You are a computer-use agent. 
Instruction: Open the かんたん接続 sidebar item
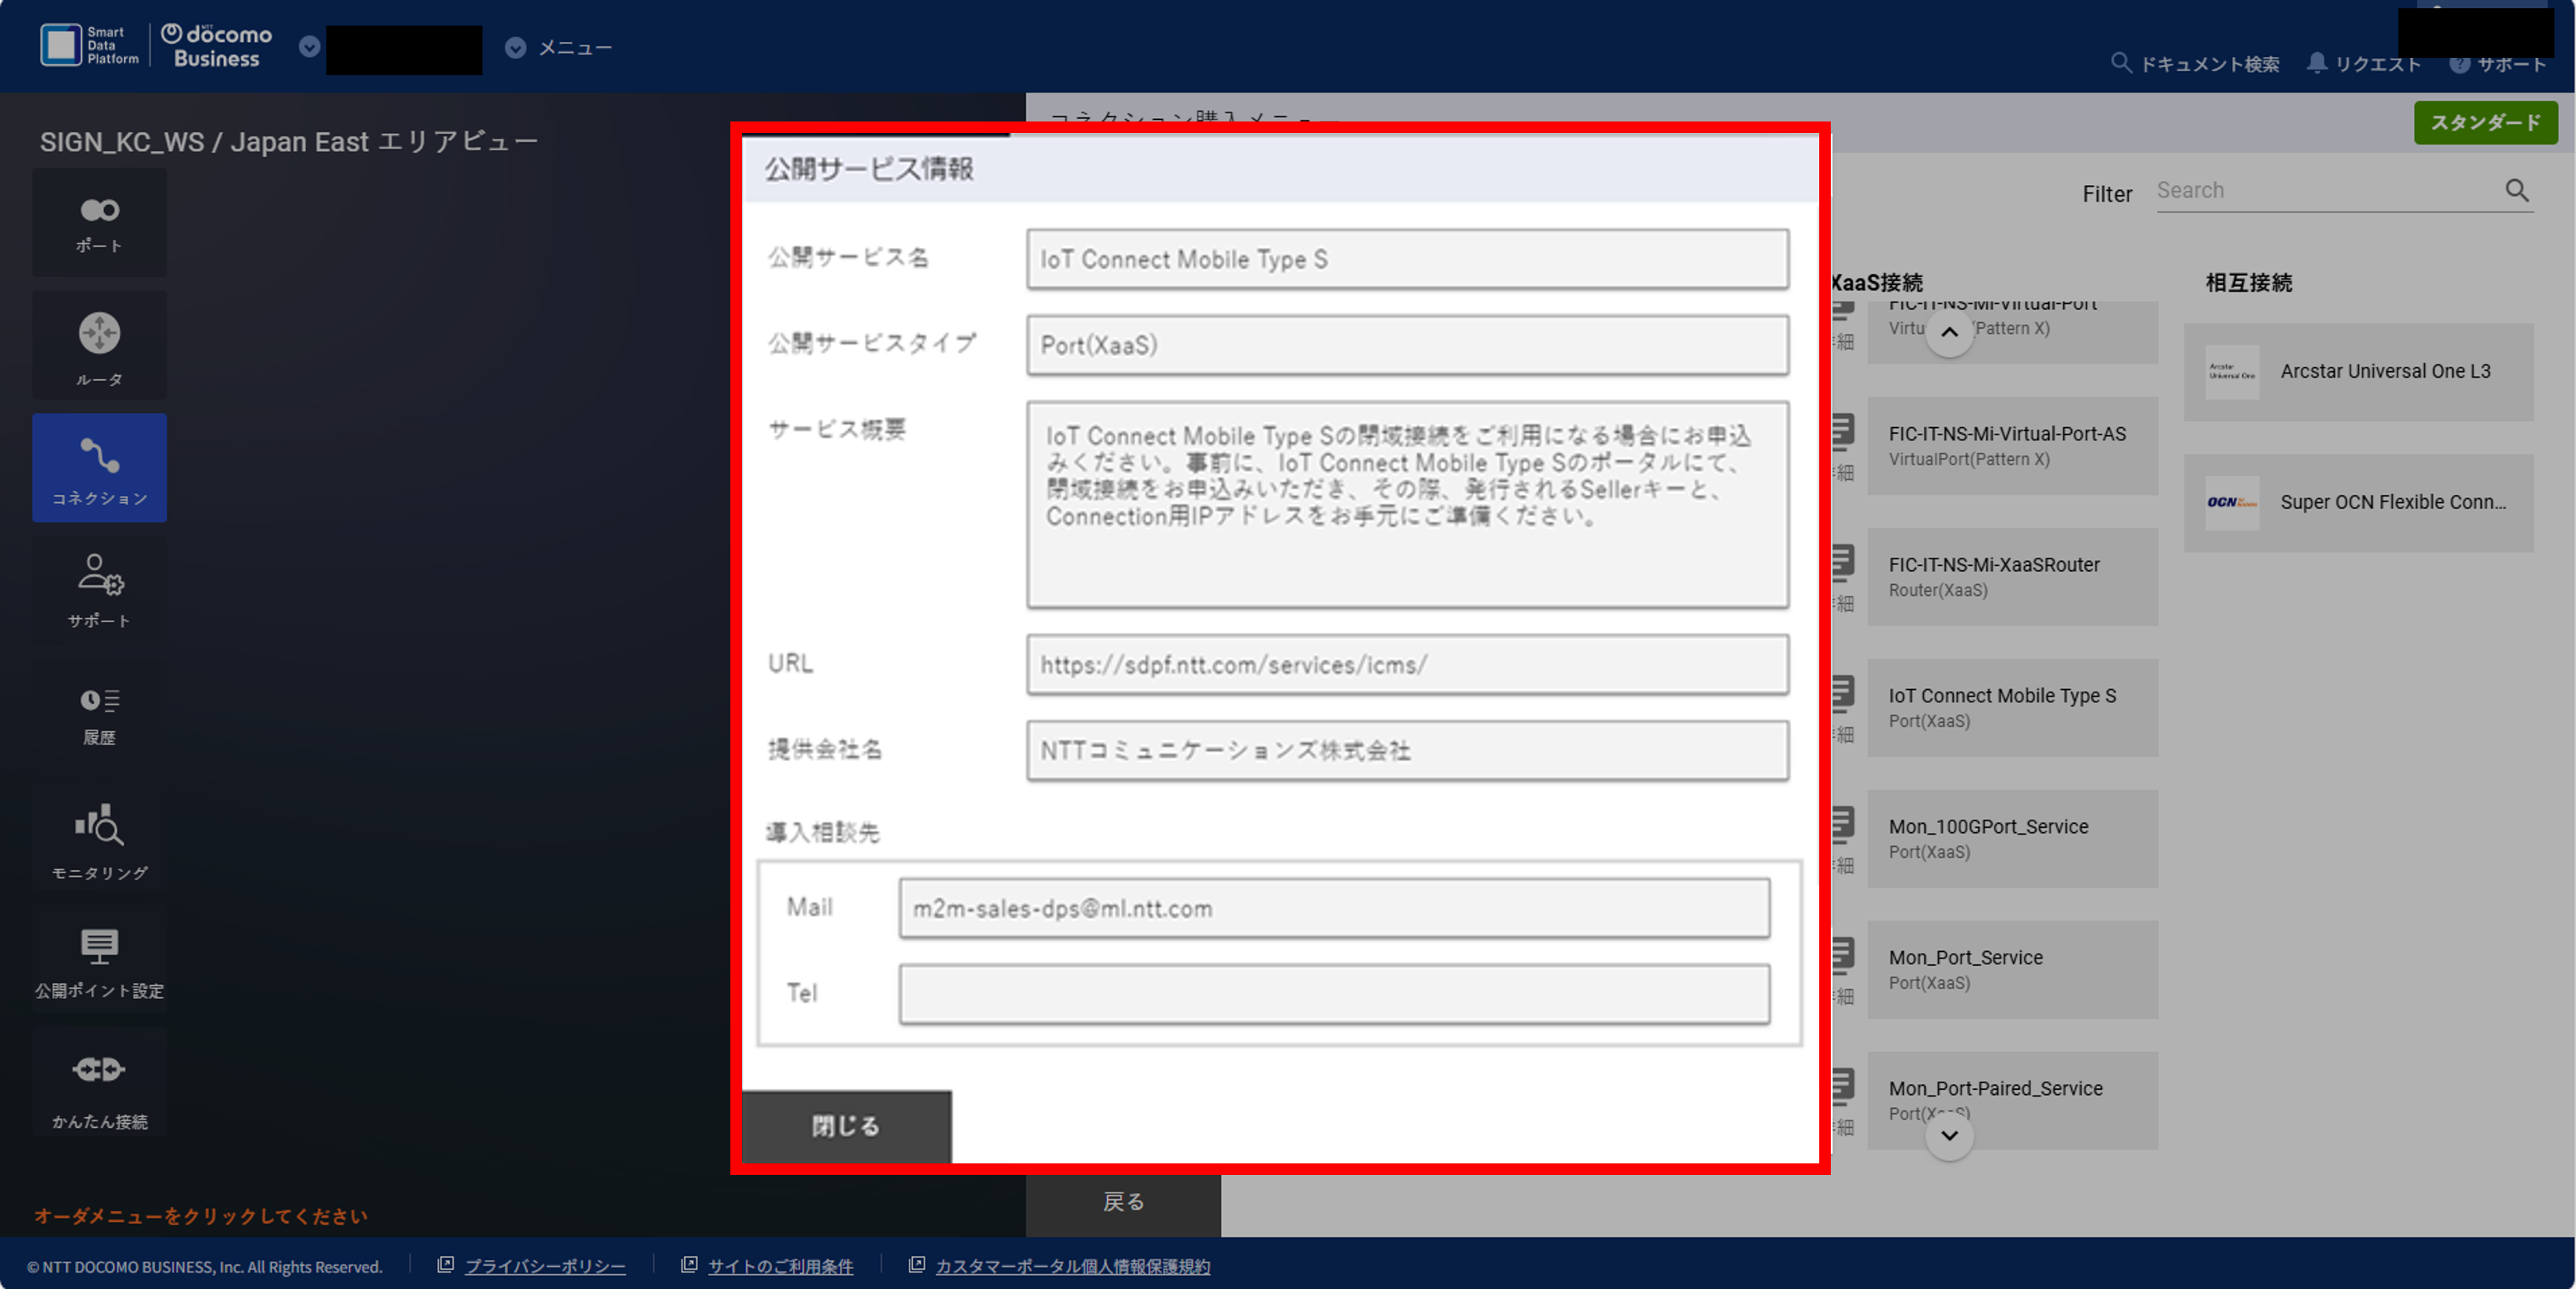coord(99,1083)
